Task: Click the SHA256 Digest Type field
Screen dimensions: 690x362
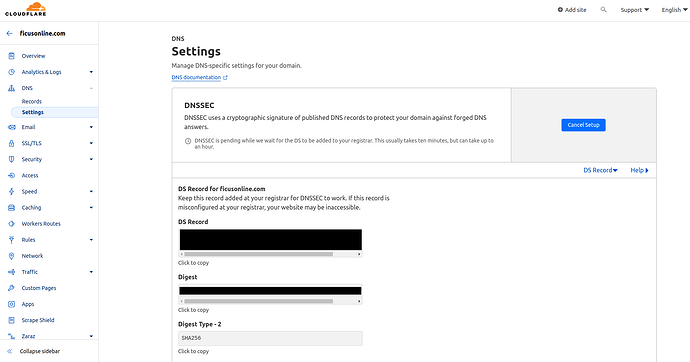Action: coord(270,338)
